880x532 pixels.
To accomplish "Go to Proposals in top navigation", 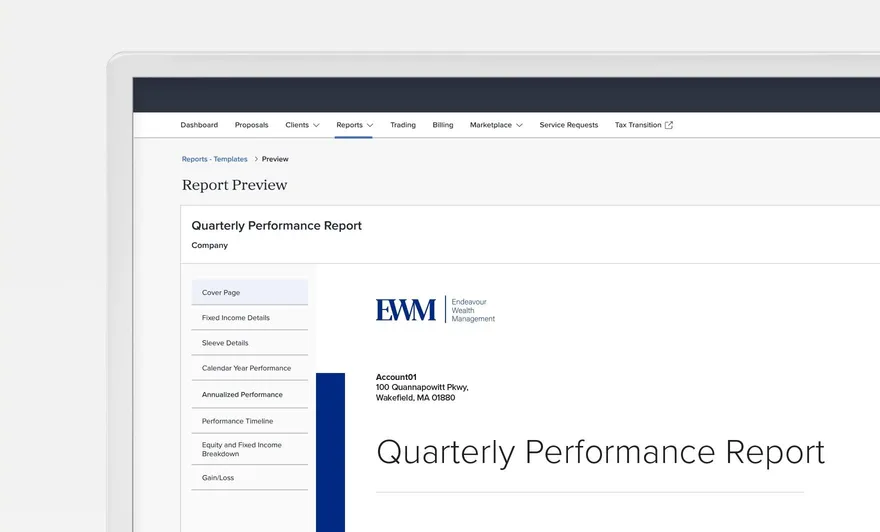I will (x=251, y=125).
